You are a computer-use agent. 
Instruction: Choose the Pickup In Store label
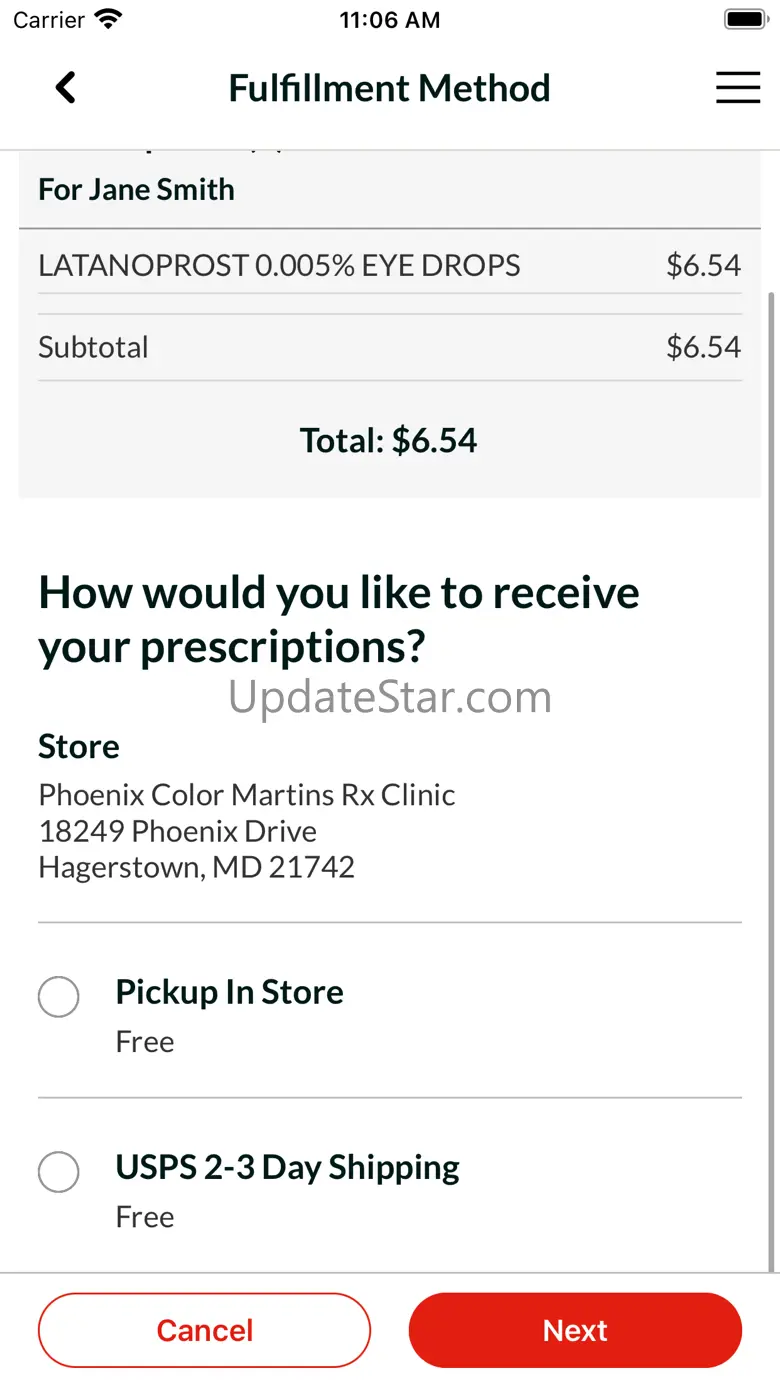[x=229, y=992]
